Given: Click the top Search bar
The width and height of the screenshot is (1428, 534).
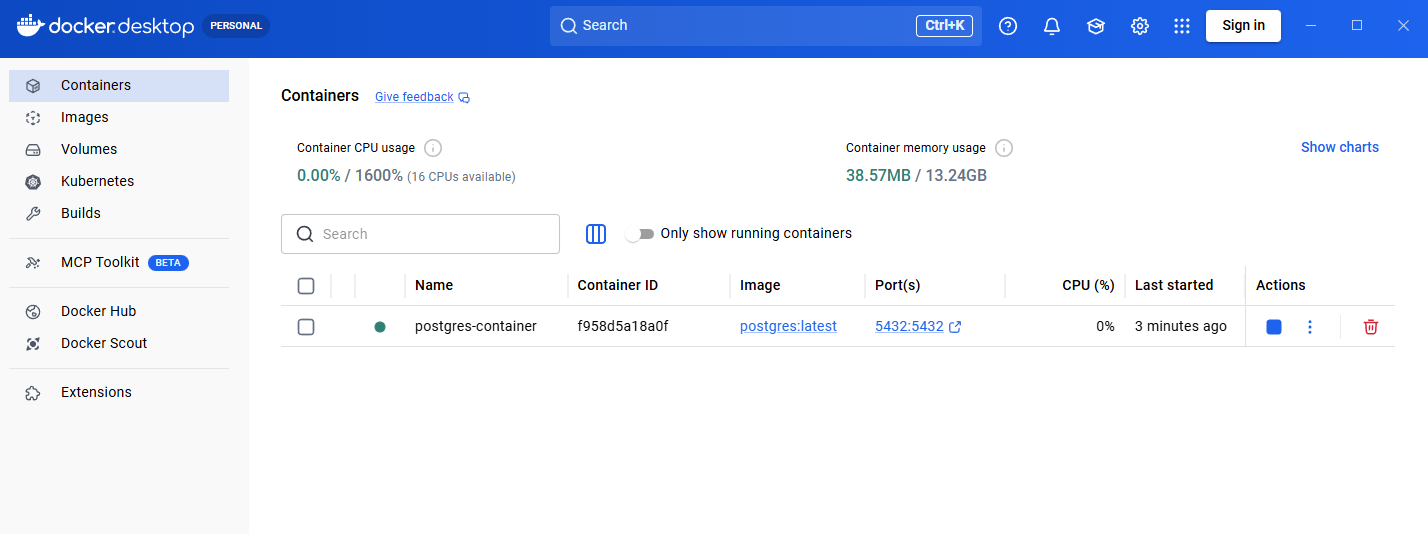Looking at the screenshot, I should pyautogui.click(x=765, y=26).
